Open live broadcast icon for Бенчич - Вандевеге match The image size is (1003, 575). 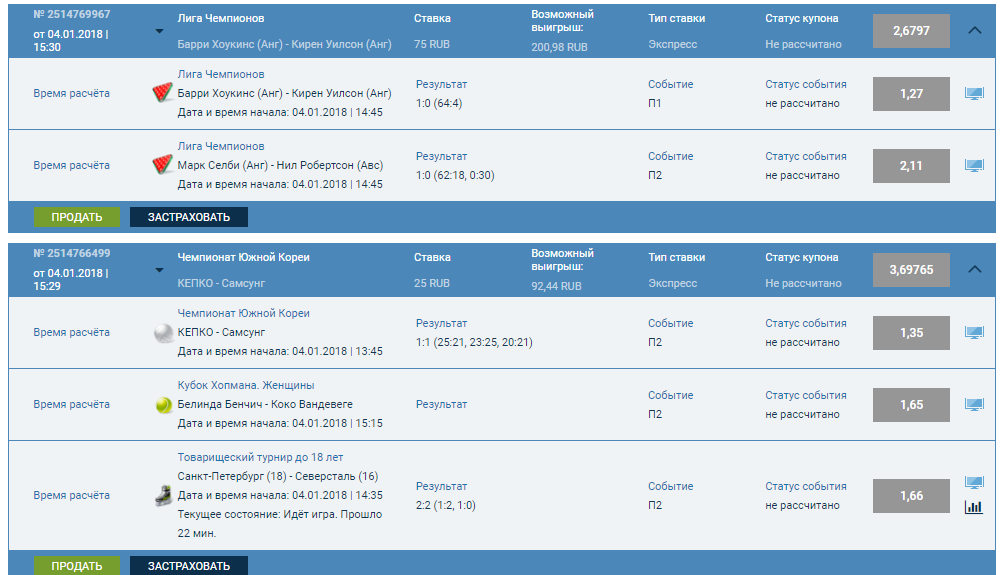click(x=974, y=405)
